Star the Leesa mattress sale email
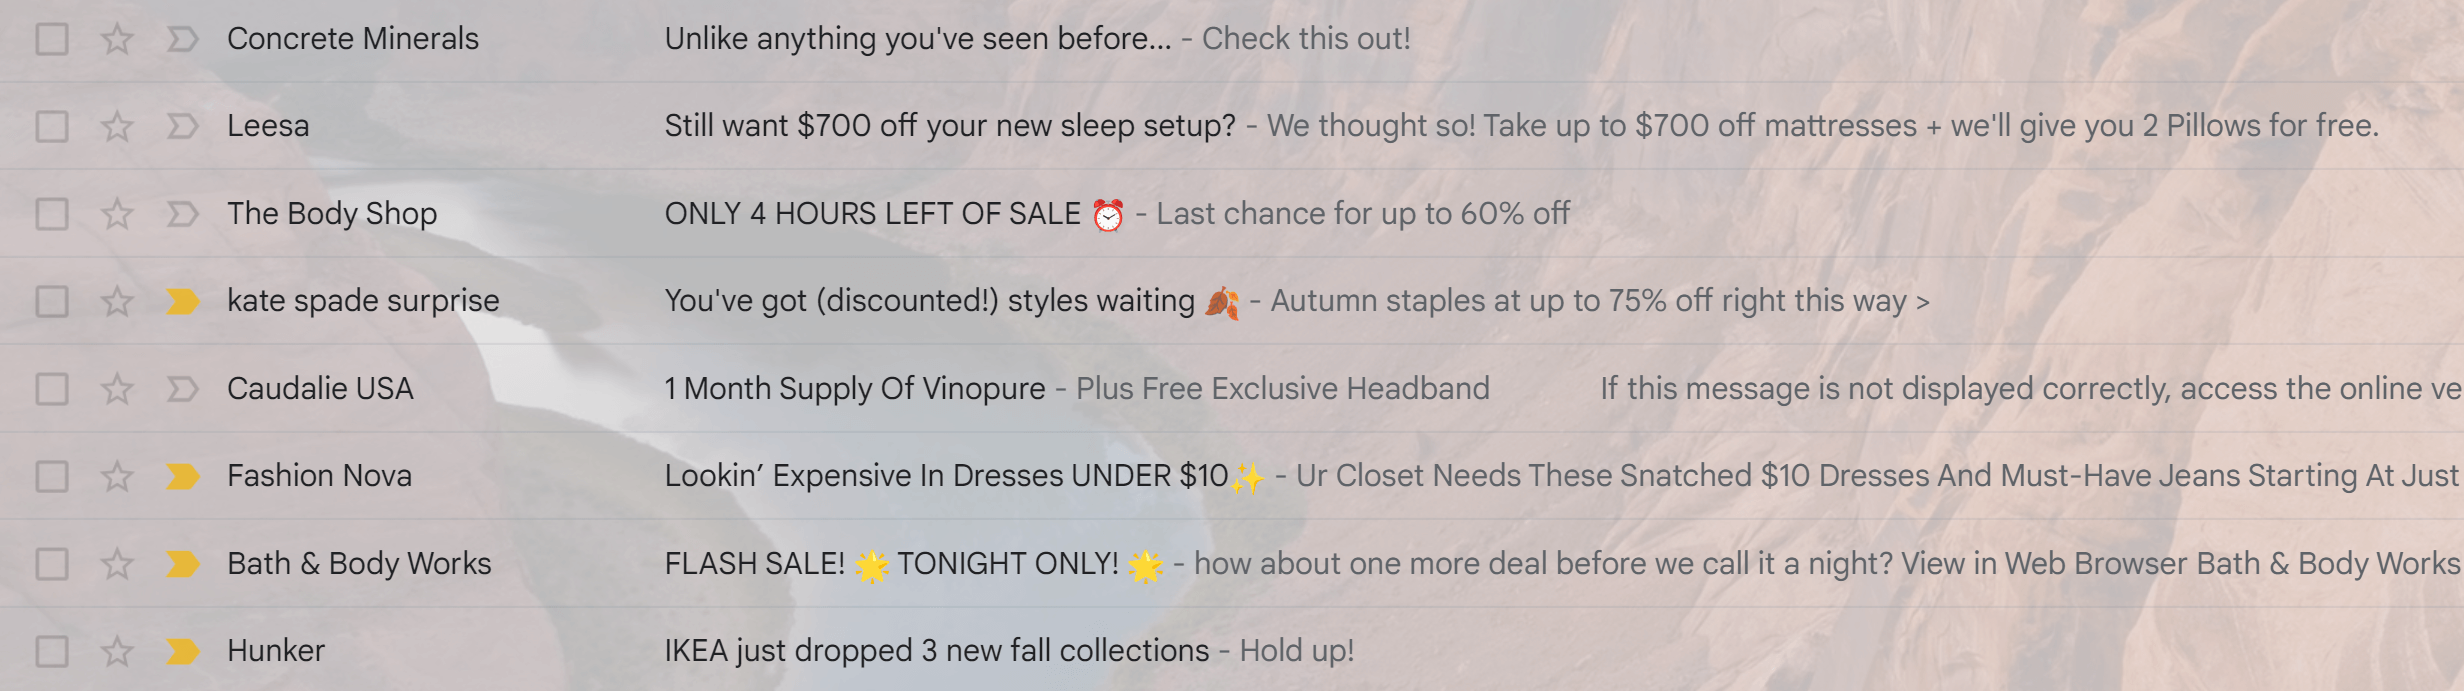Image resolution: width=2464 pixels, height=691 pixels. tap(117, 125)
